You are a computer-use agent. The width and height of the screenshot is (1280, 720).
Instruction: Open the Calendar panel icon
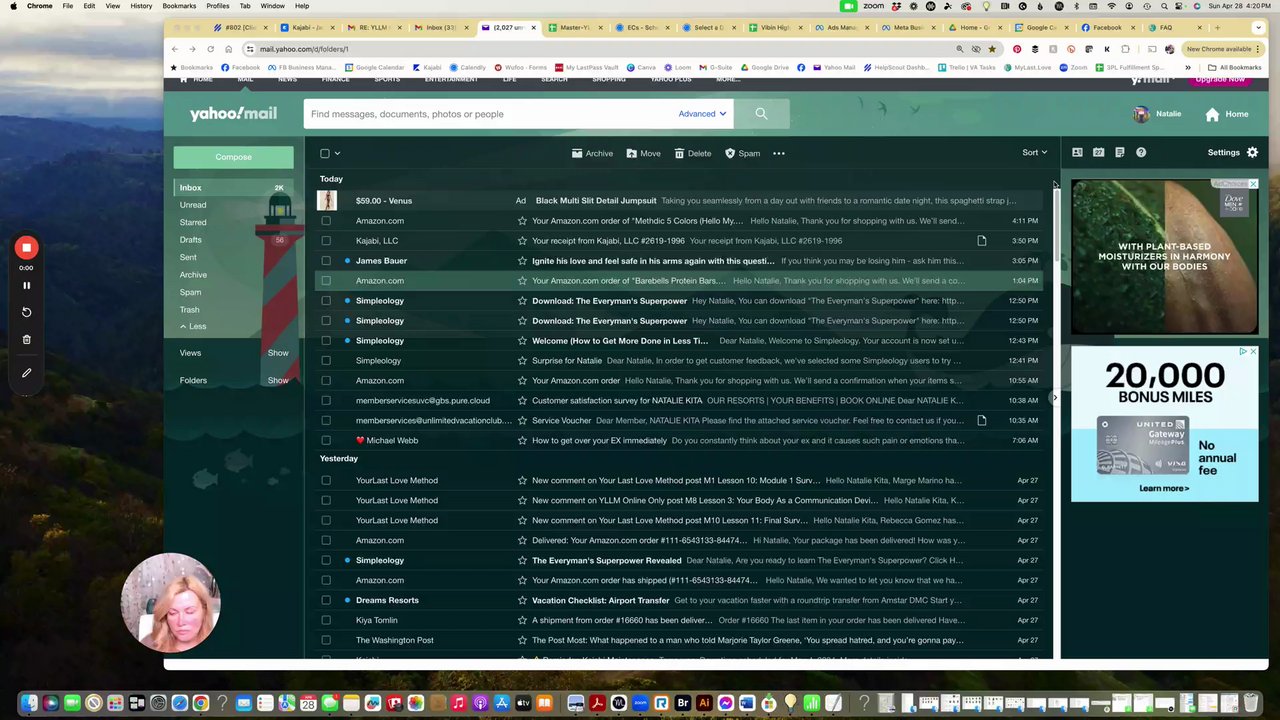(x=1098, y=152)
